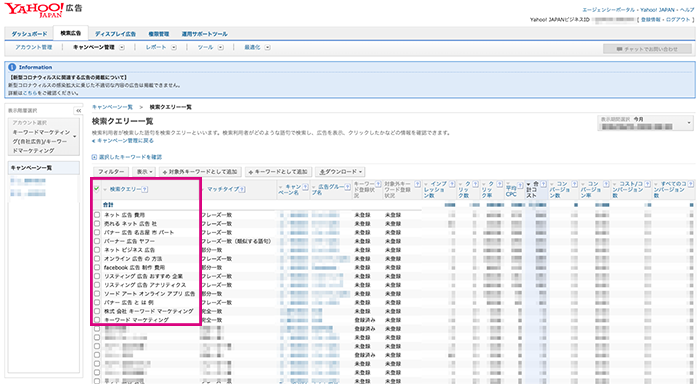Screen dimensions: 700x384
Task: Click the チャットでお問い合わせ button
Action: click(647, 49)
